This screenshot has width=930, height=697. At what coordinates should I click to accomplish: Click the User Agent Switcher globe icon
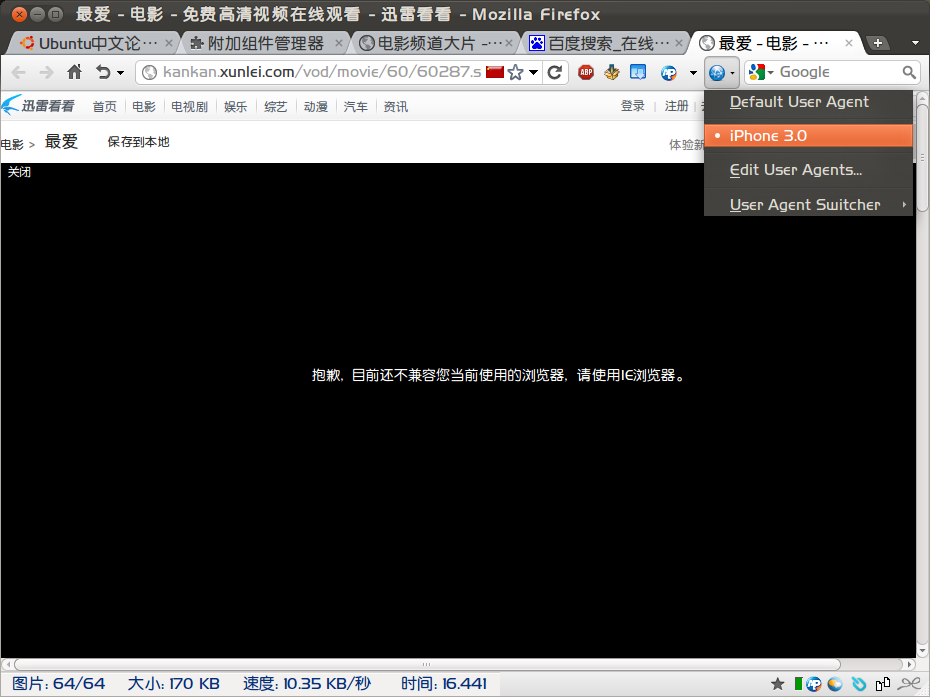pyautogui.click(x=716, y=73)
